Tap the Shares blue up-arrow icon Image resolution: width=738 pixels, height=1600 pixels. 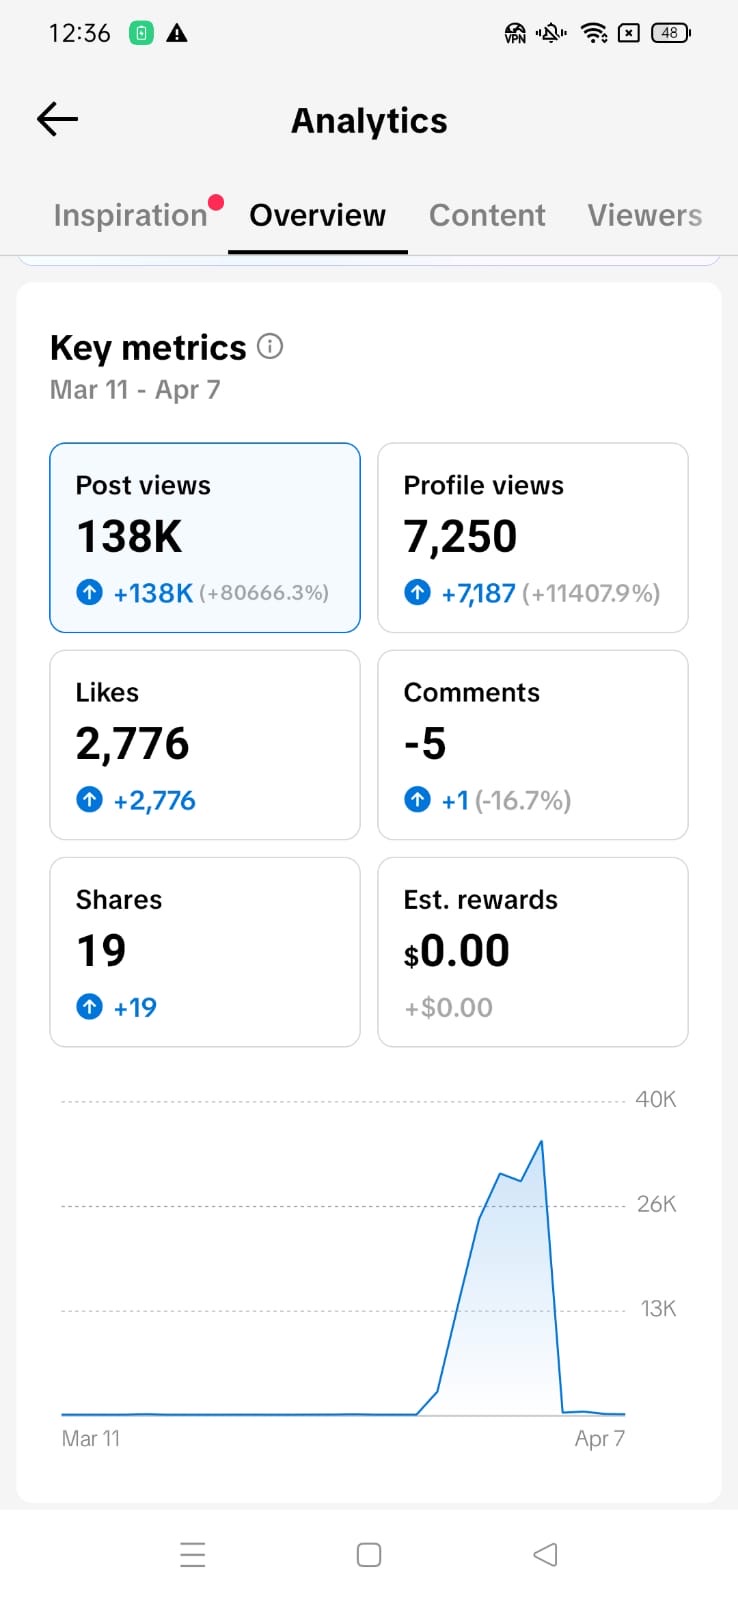point(90,1007)
